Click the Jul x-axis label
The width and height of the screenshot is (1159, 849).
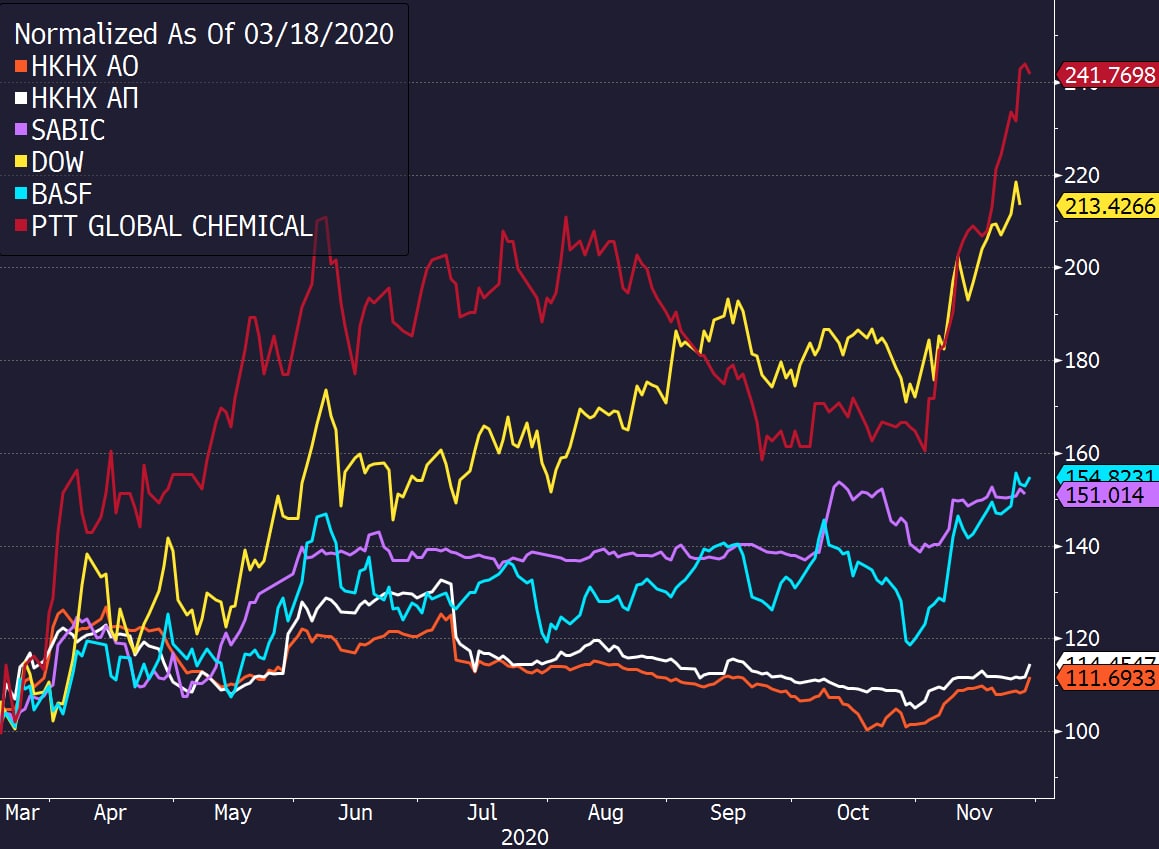coord(482,813)
